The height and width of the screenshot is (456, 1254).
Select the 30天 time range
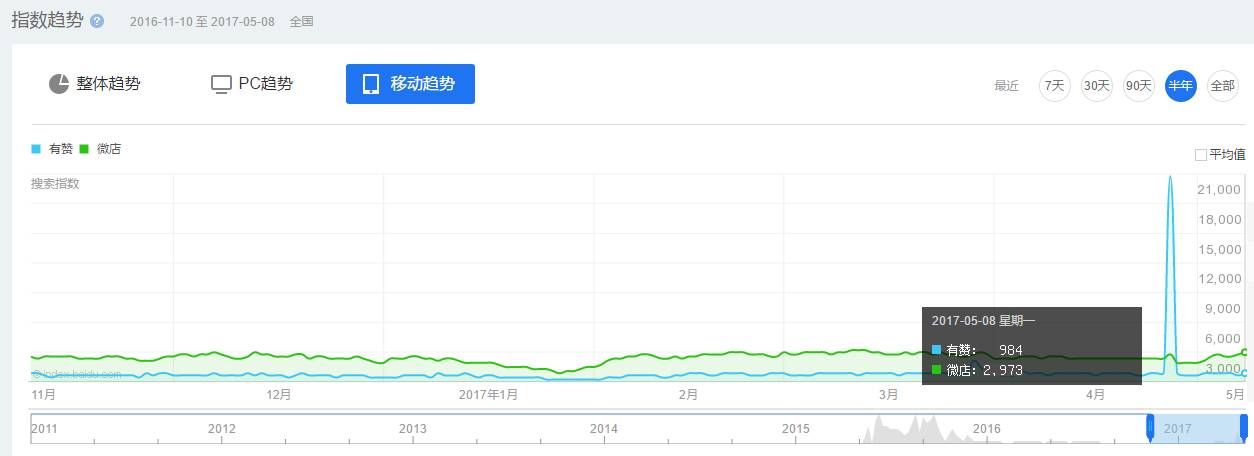(x=1097, y=86)
